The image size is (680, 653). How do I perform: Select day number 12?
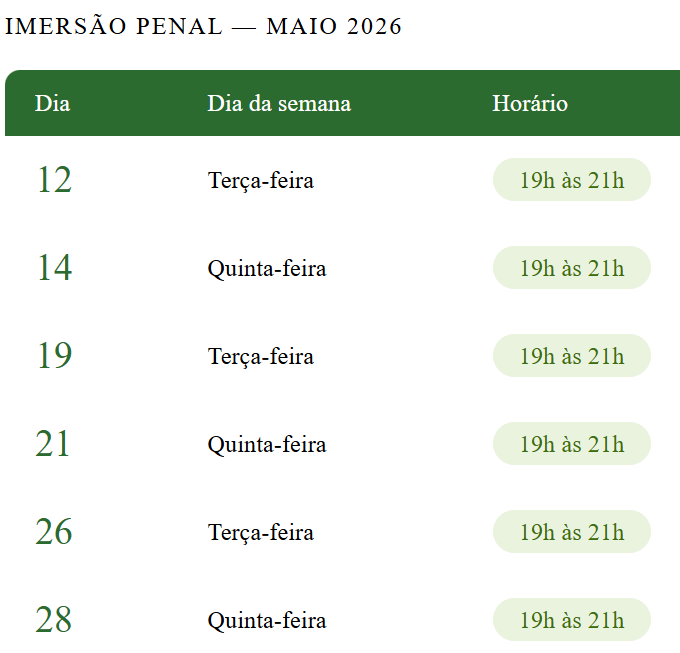tap(54, 180)
